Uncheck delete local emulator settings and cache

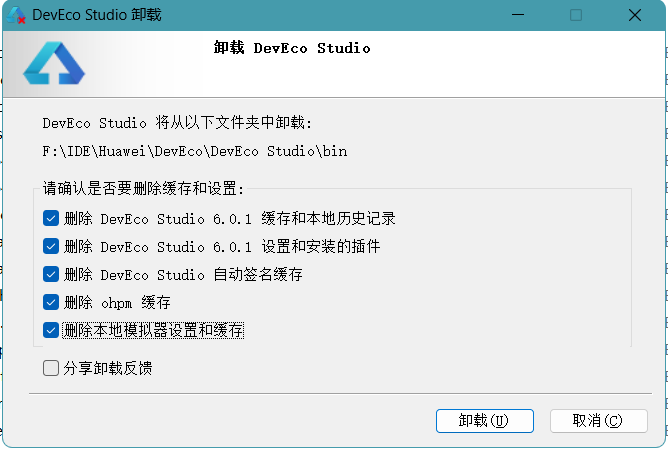tap(51, 330)
